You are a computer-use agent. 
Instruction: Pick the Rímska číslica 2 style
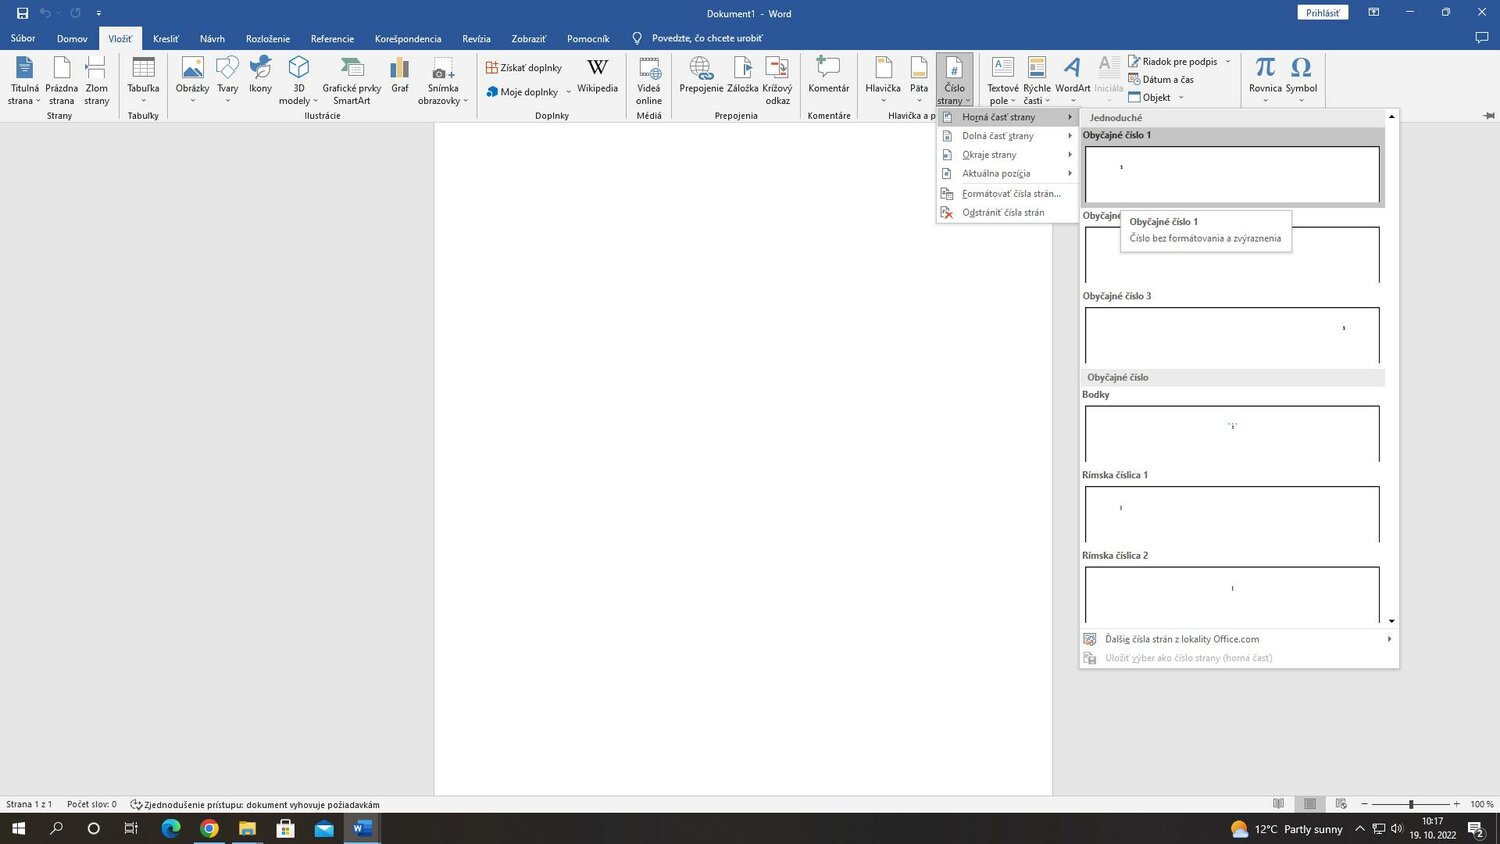[x=1232, y=594]
